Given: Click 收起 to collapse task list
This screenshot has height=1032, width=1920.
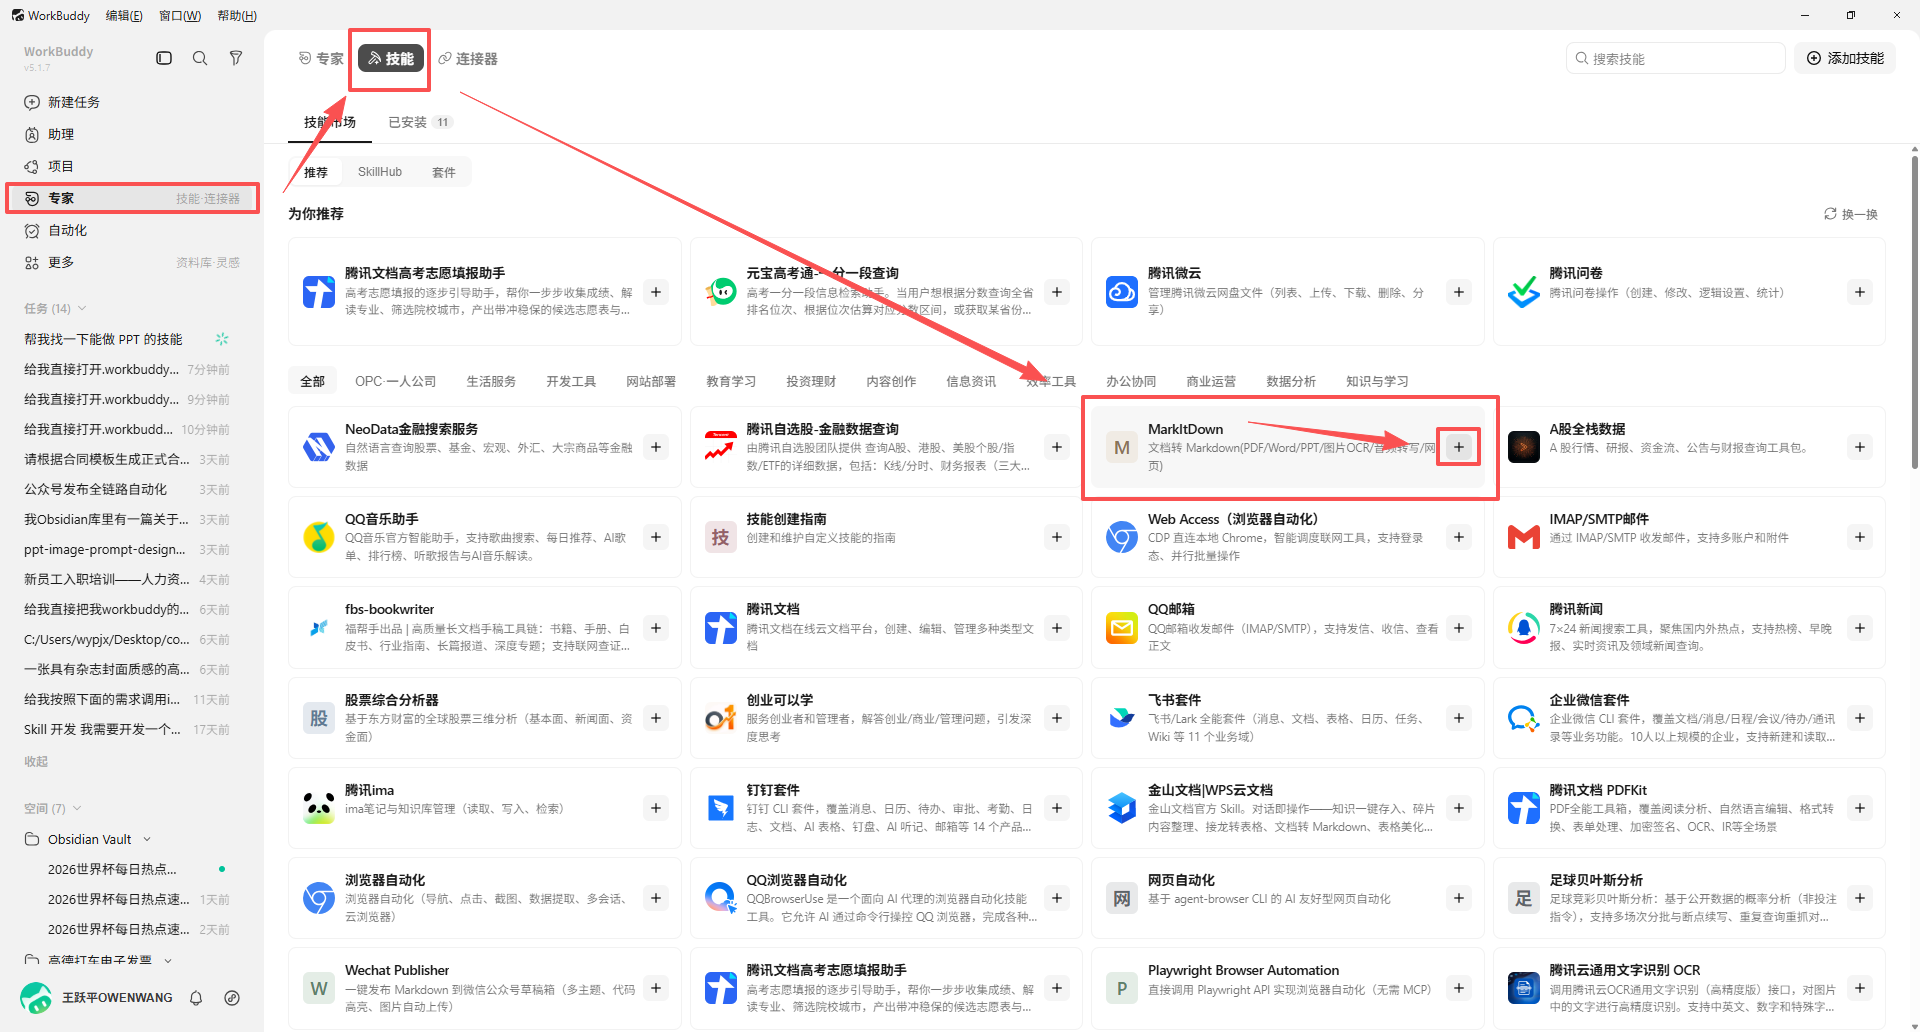Looking at the screenshot, I should [36, 761].
